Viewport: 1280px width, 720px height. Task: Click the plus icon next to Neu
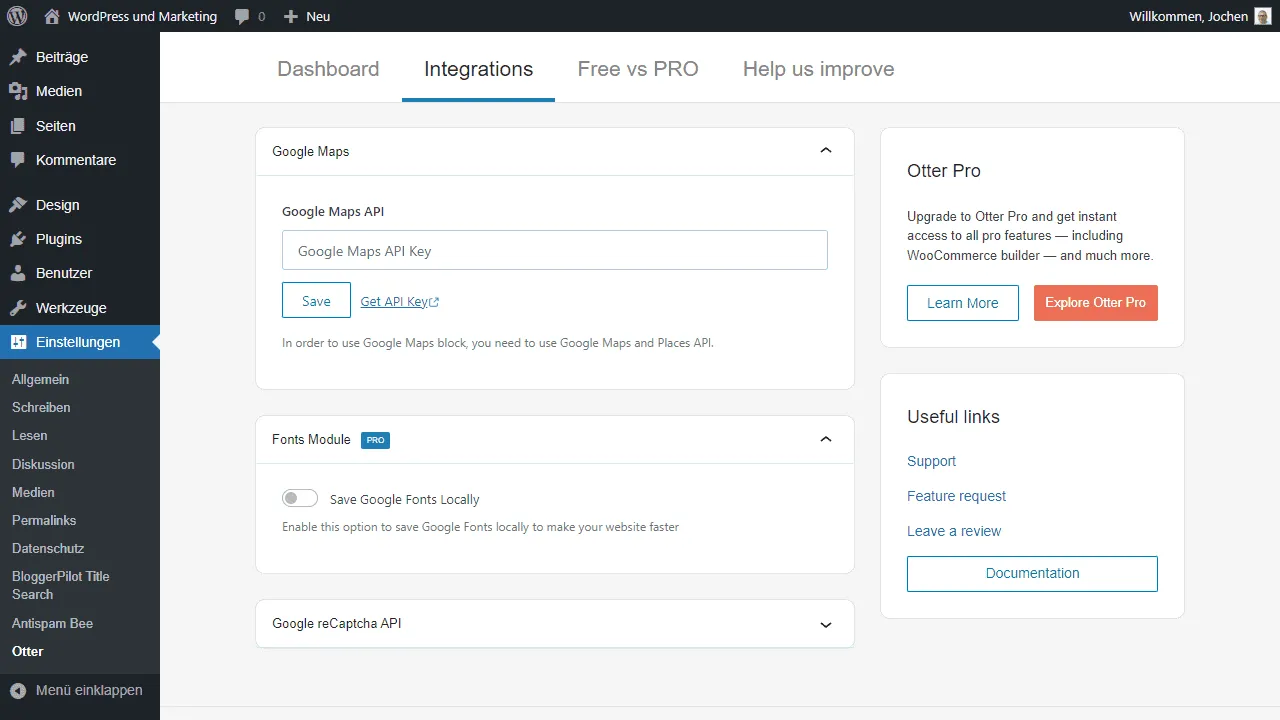tap(291, 17)
